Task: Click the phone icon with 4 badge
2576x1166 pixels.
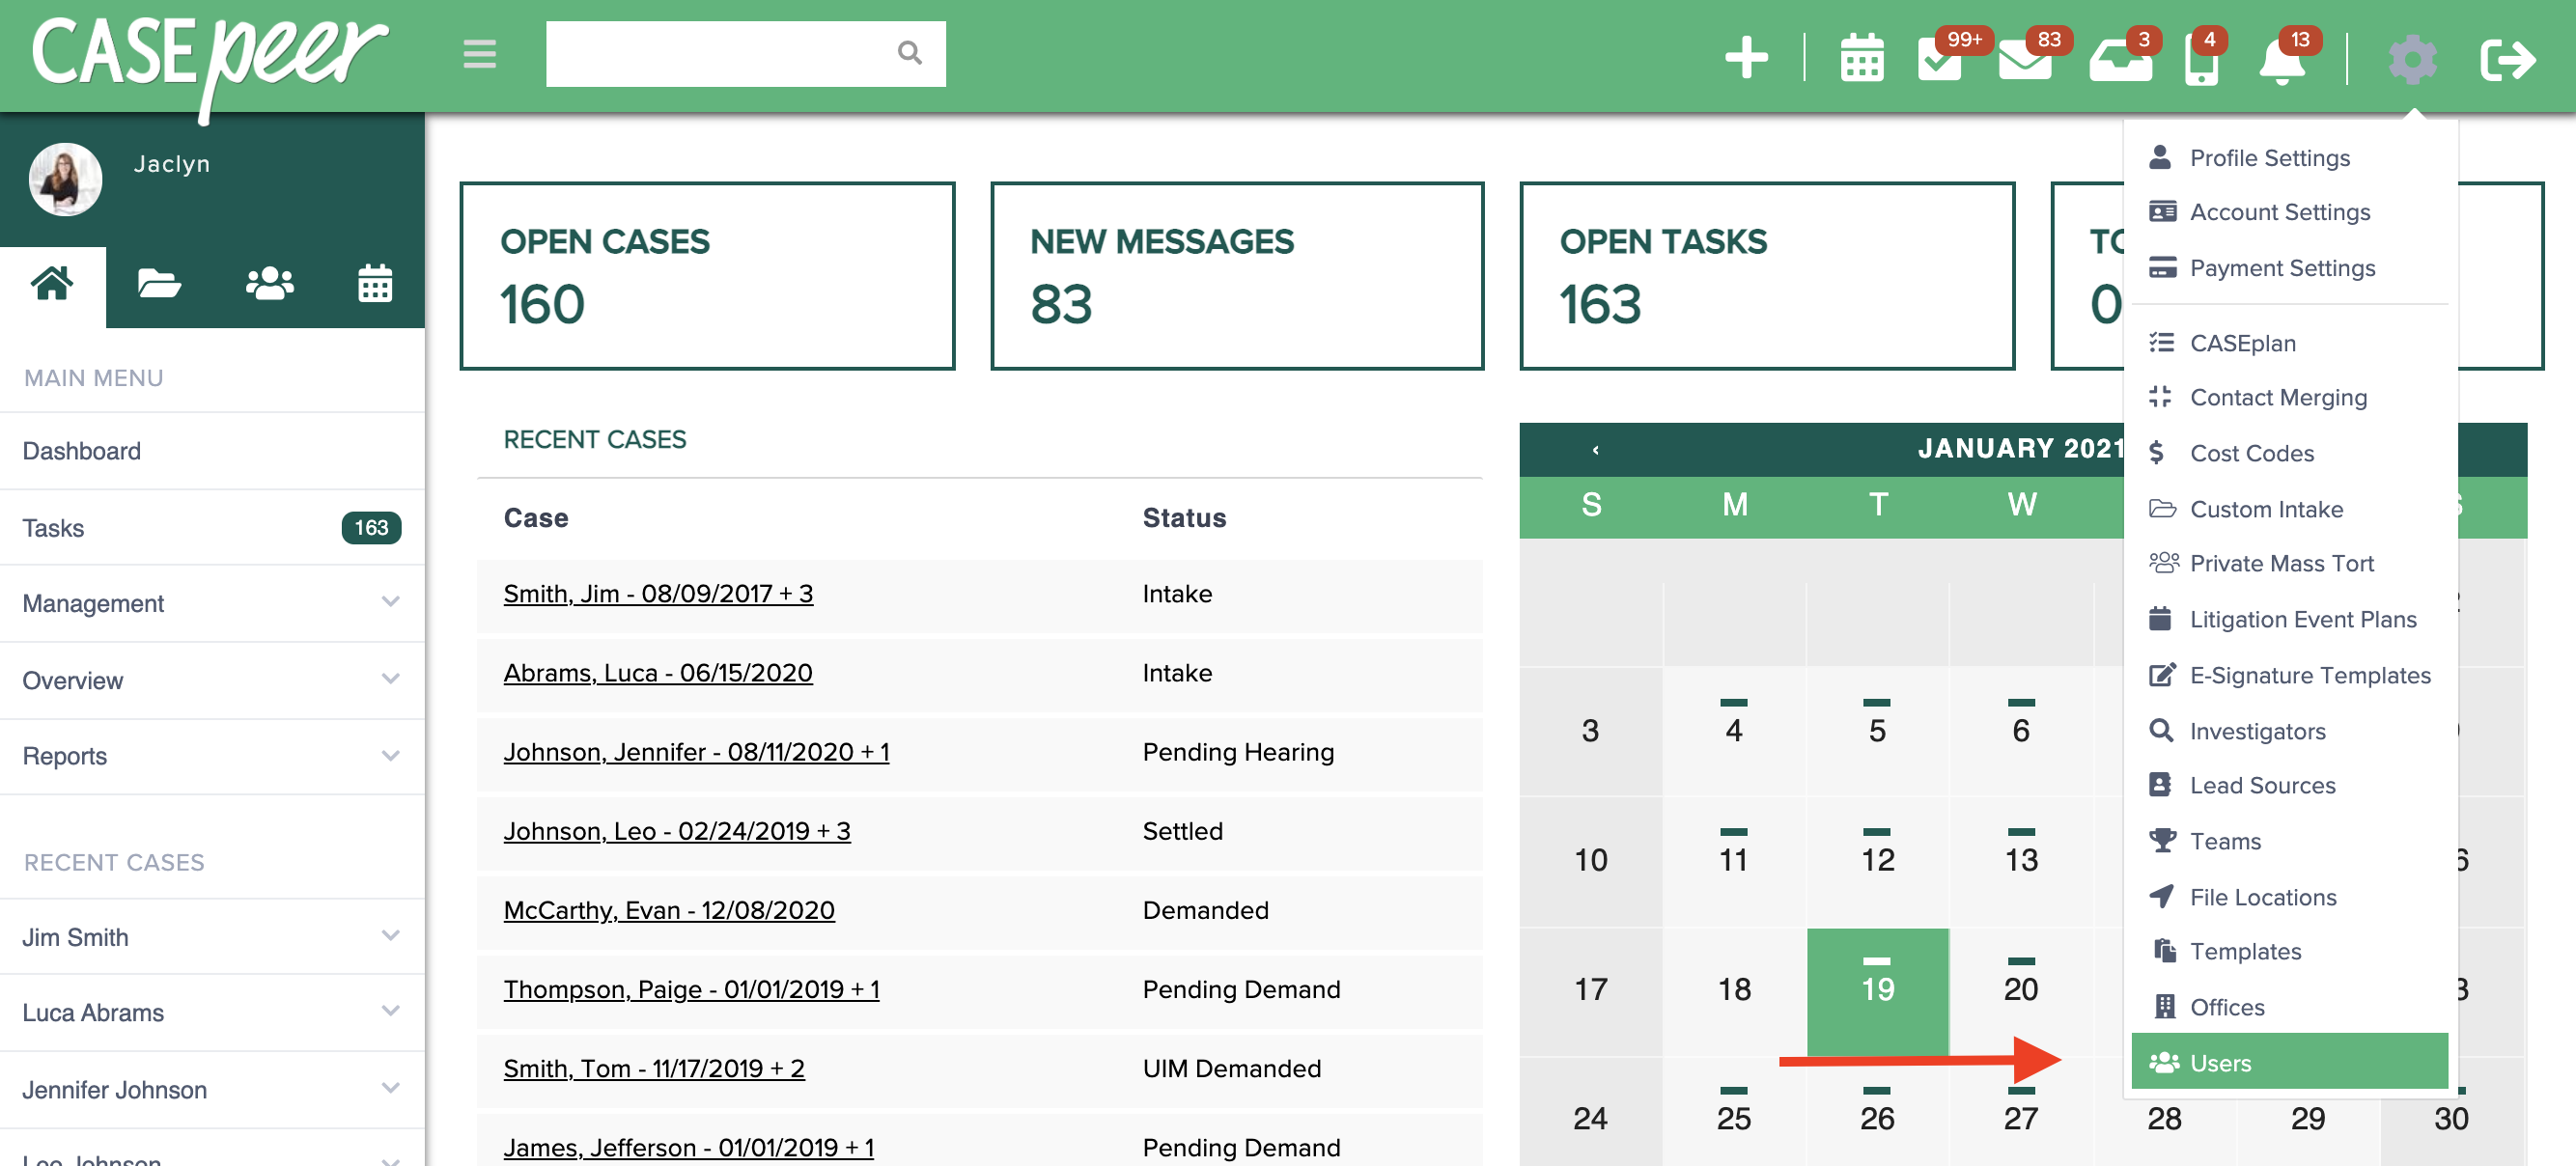Action: tap(2200, 62)
